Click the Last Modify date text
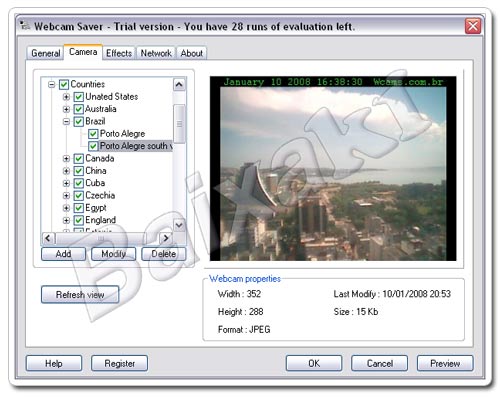Screen dimensions: 500x397 [392, 294]
